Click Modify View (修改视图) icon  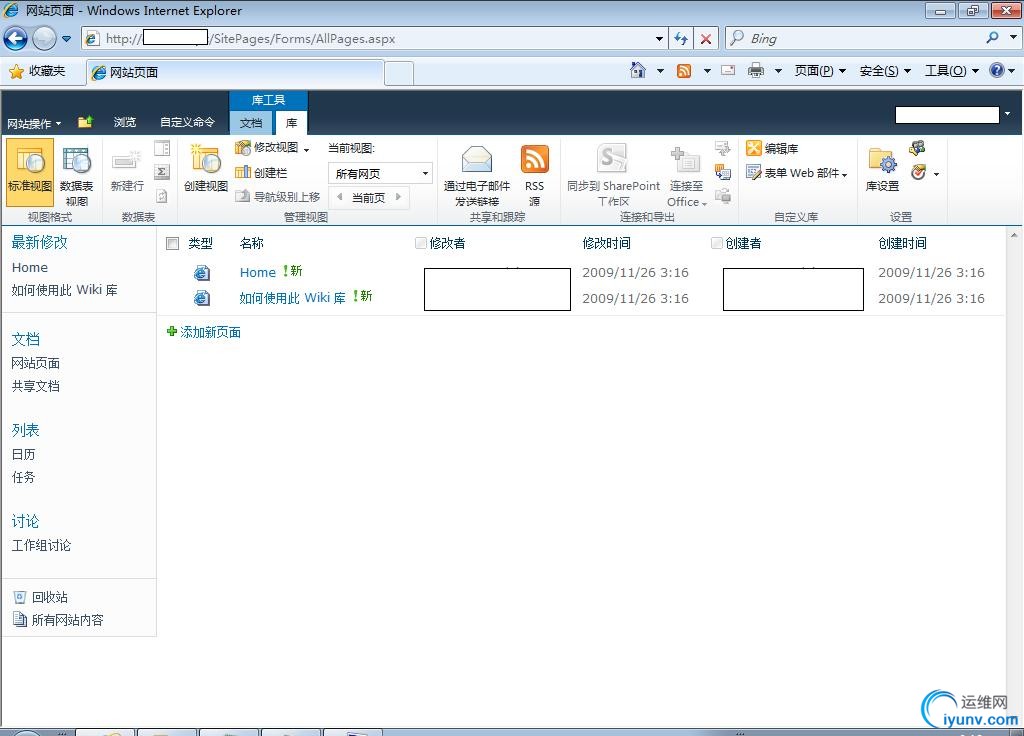[x=242, y=148]
